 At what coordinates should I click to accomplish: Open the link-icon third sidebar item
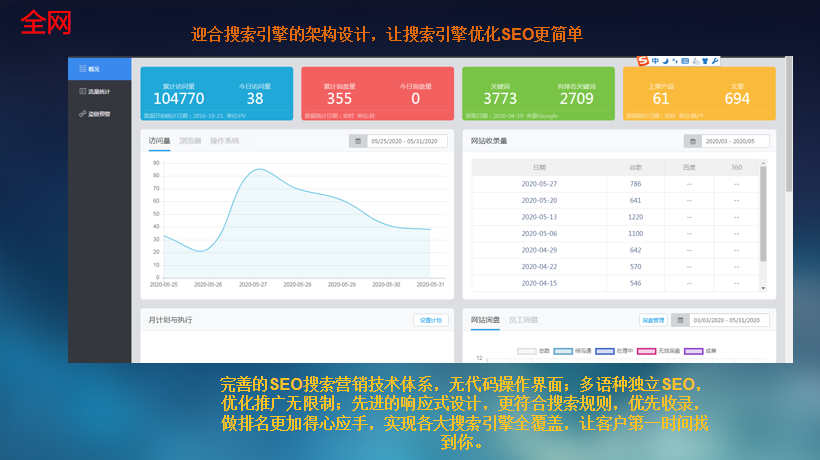[x=99, y=114]
